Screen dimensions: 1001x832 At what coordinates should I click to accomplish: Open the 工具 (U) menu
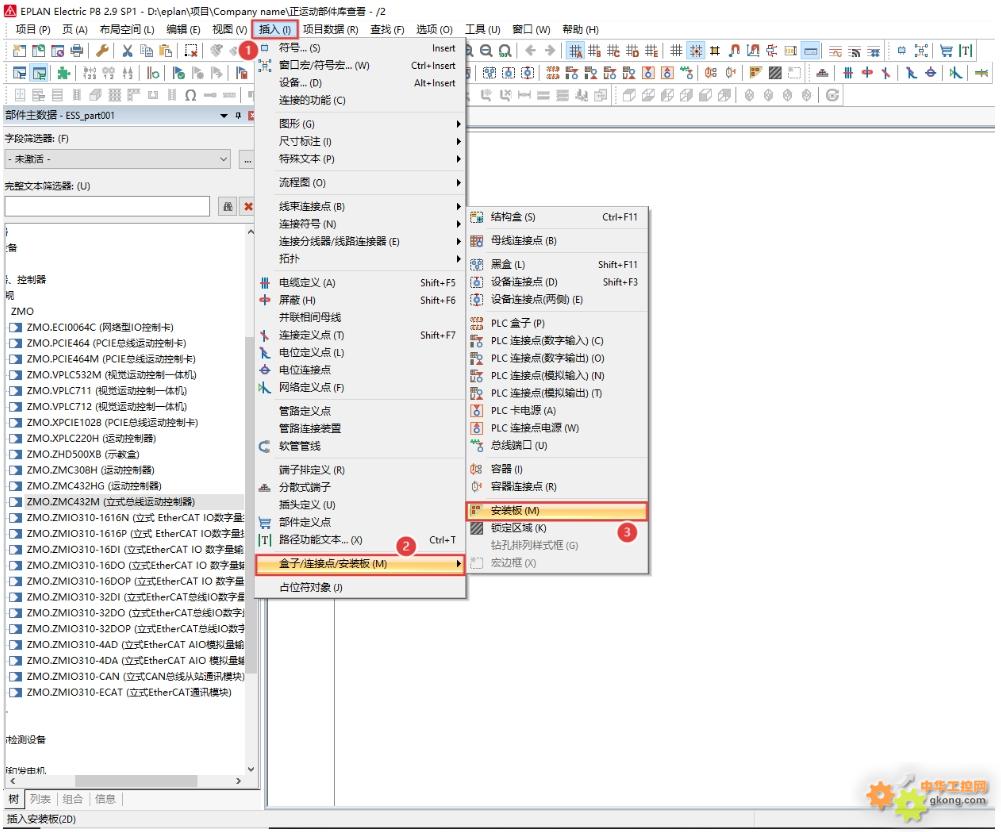pos(482,29)
